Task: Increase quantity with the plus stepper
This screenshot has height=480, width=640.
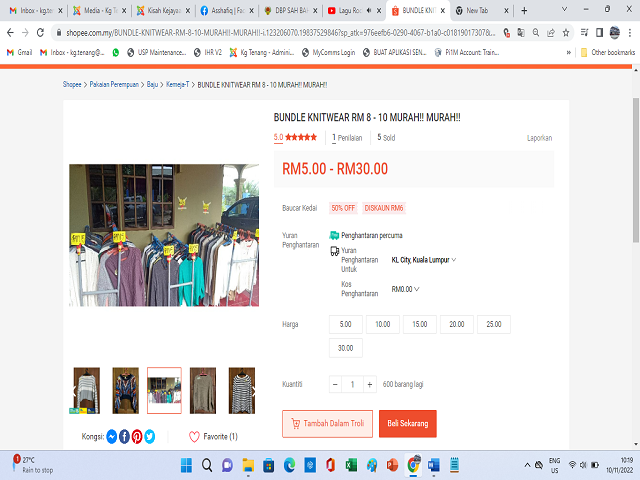Action: pos(371,384)
